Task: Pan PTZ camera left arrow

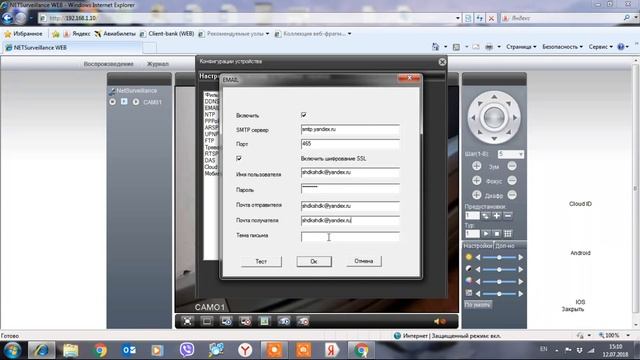Action: [x=473, y=118]
